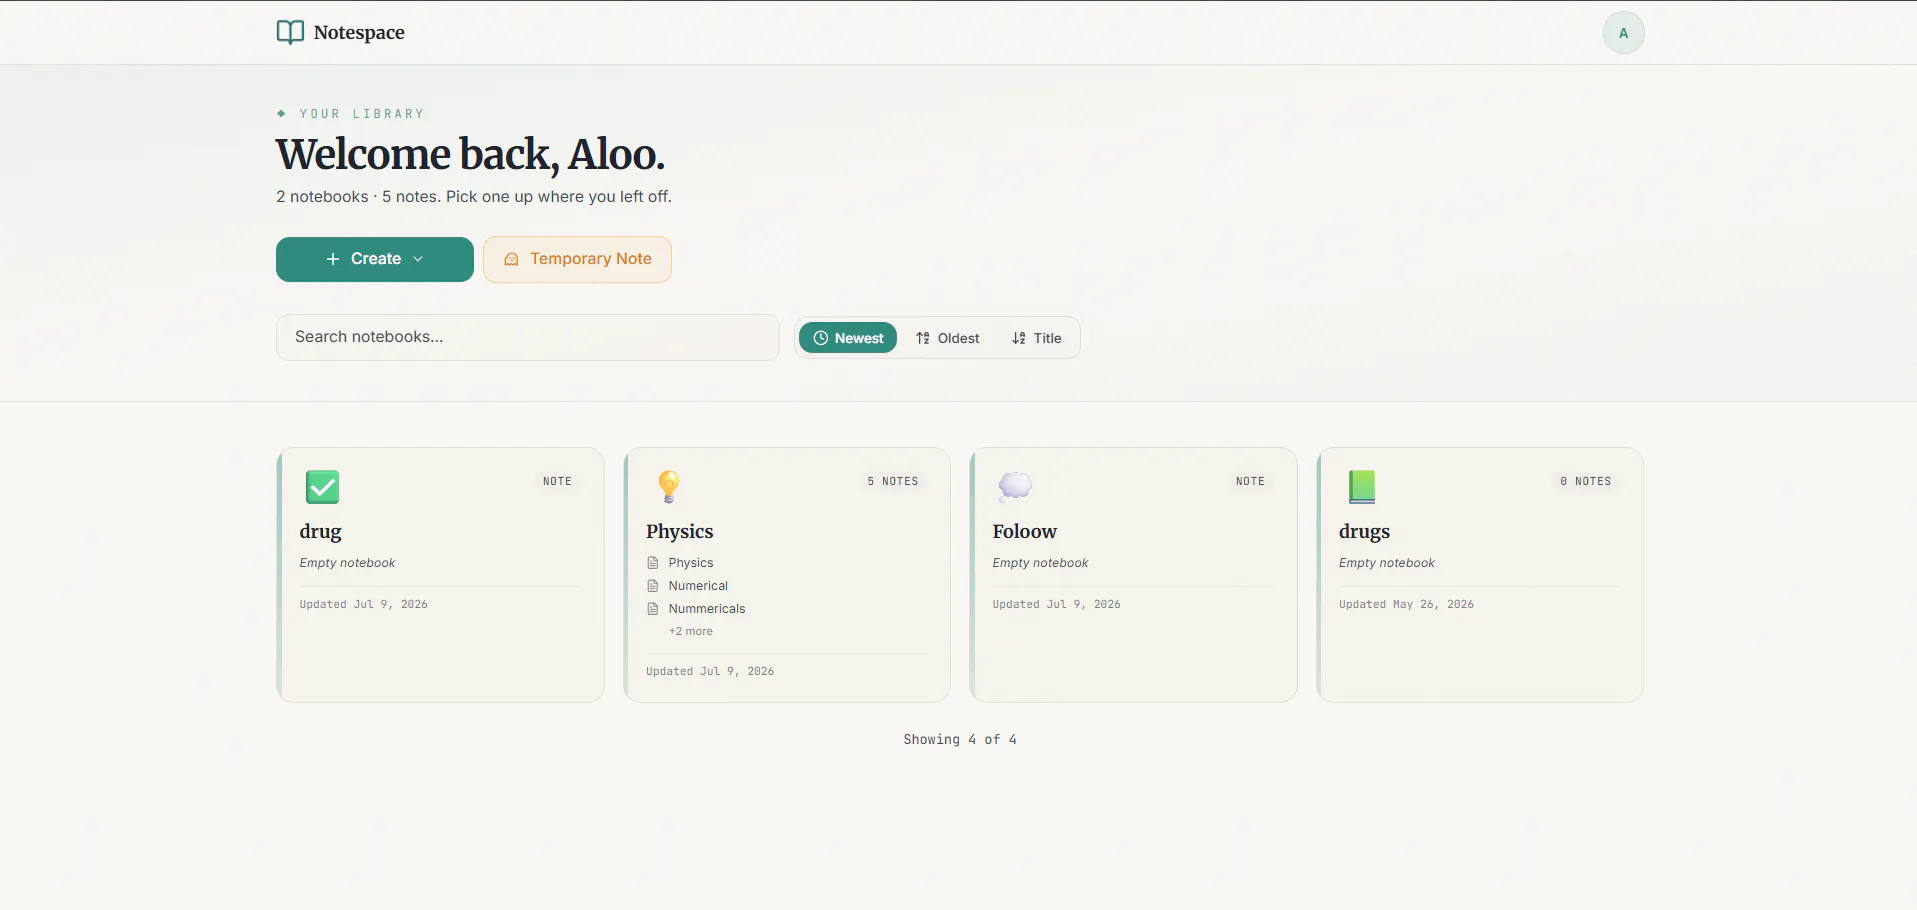Click the green book icon on drugs card
1917x910 pixels.
[1362, 486]
